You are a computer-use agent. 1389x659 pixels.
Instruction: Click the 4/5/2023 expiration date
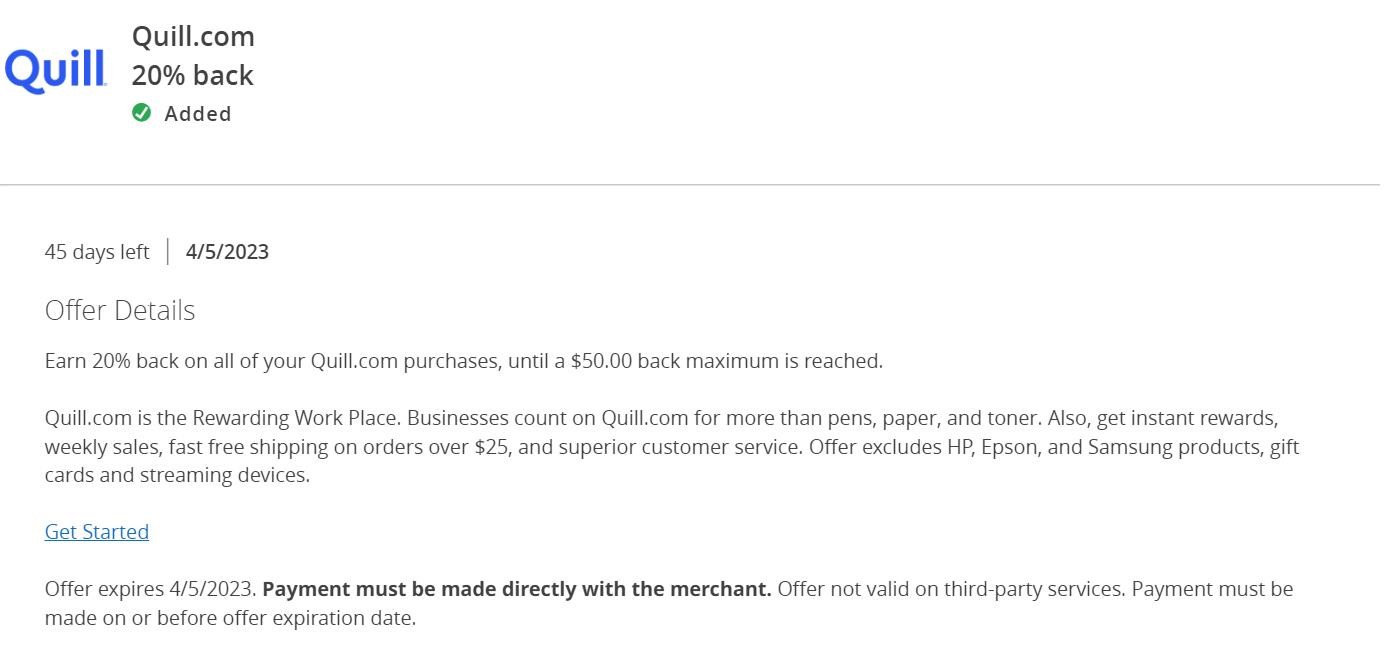(x=227, y=252)
